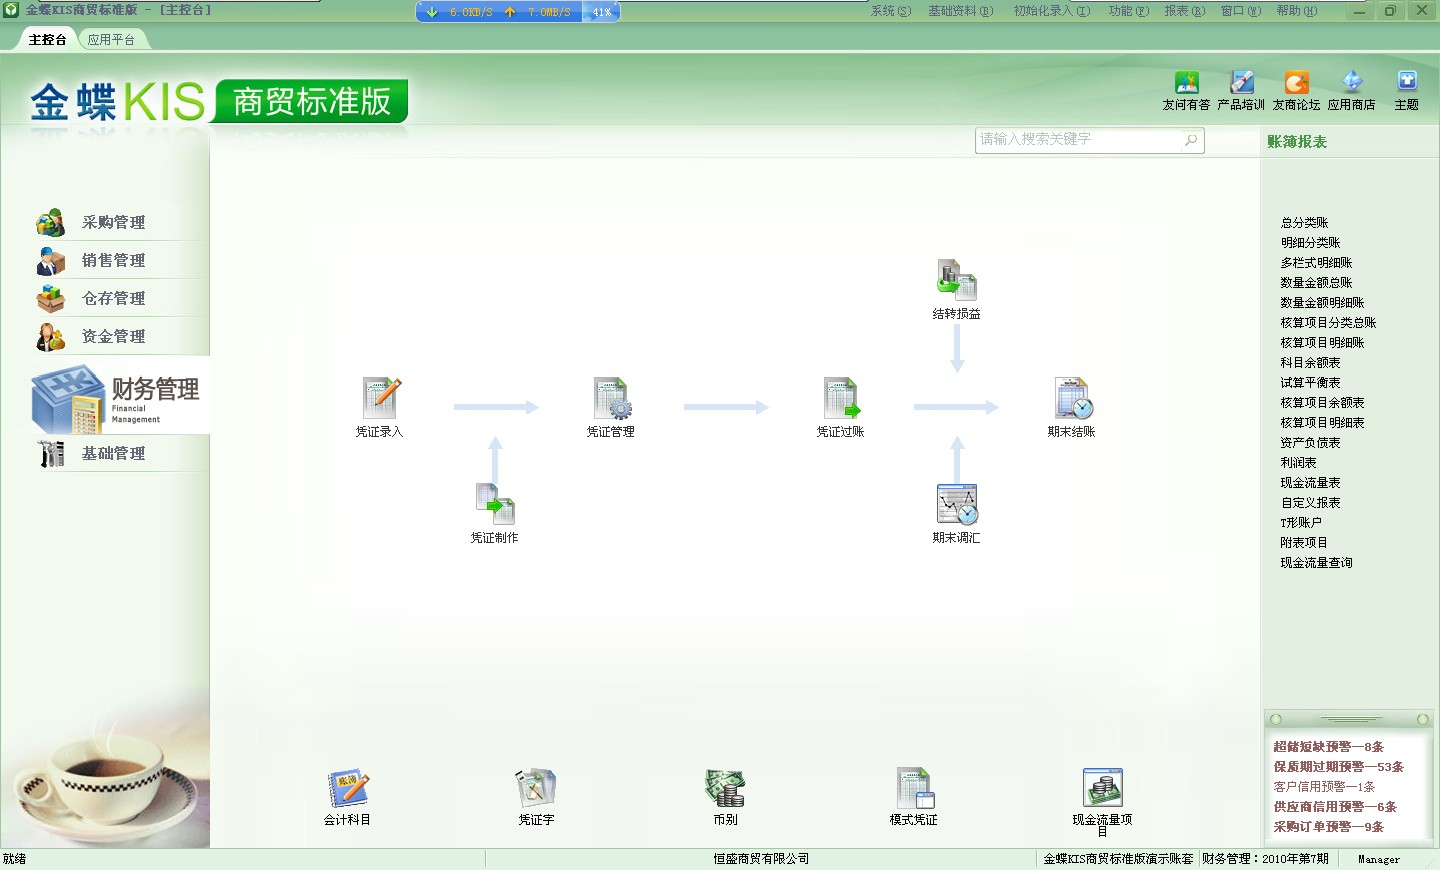This screenshot has width=1440, height=870.
Task: Open the 数量金额总账 report link
Action: tap(1316, 283)
